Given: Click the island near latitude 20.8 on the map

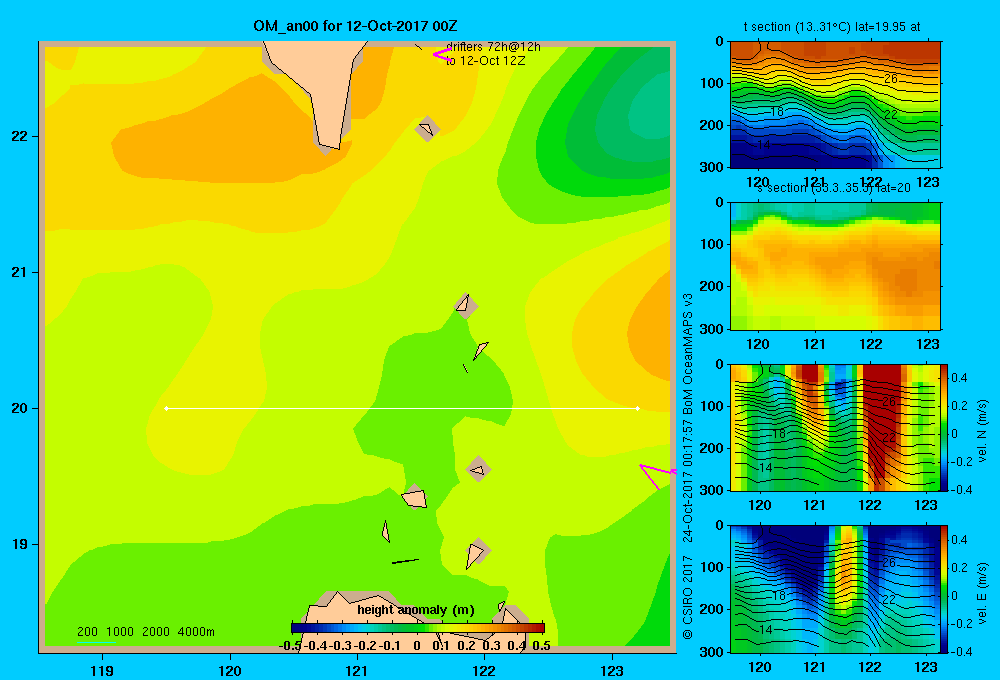Looking at the screenshot, I should click(x=465, y=305).
